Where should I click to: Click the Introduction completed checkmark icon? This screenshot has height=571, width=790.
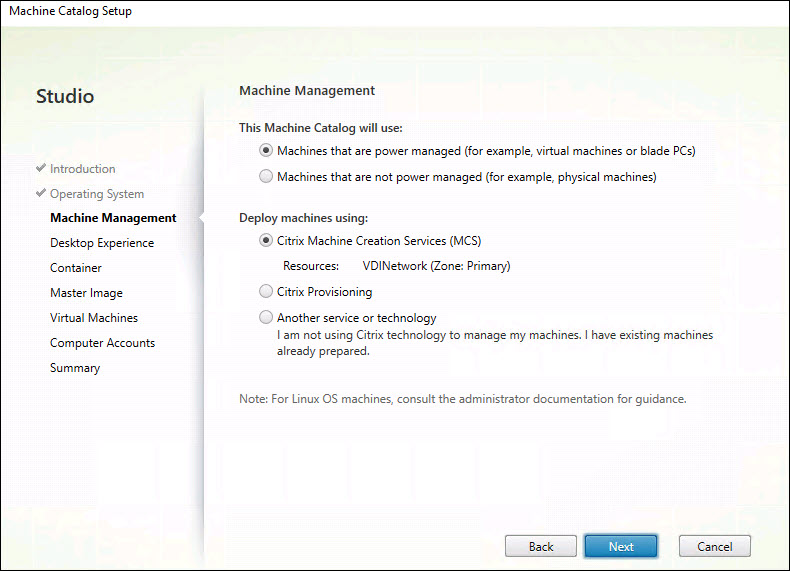pos(41,169)
